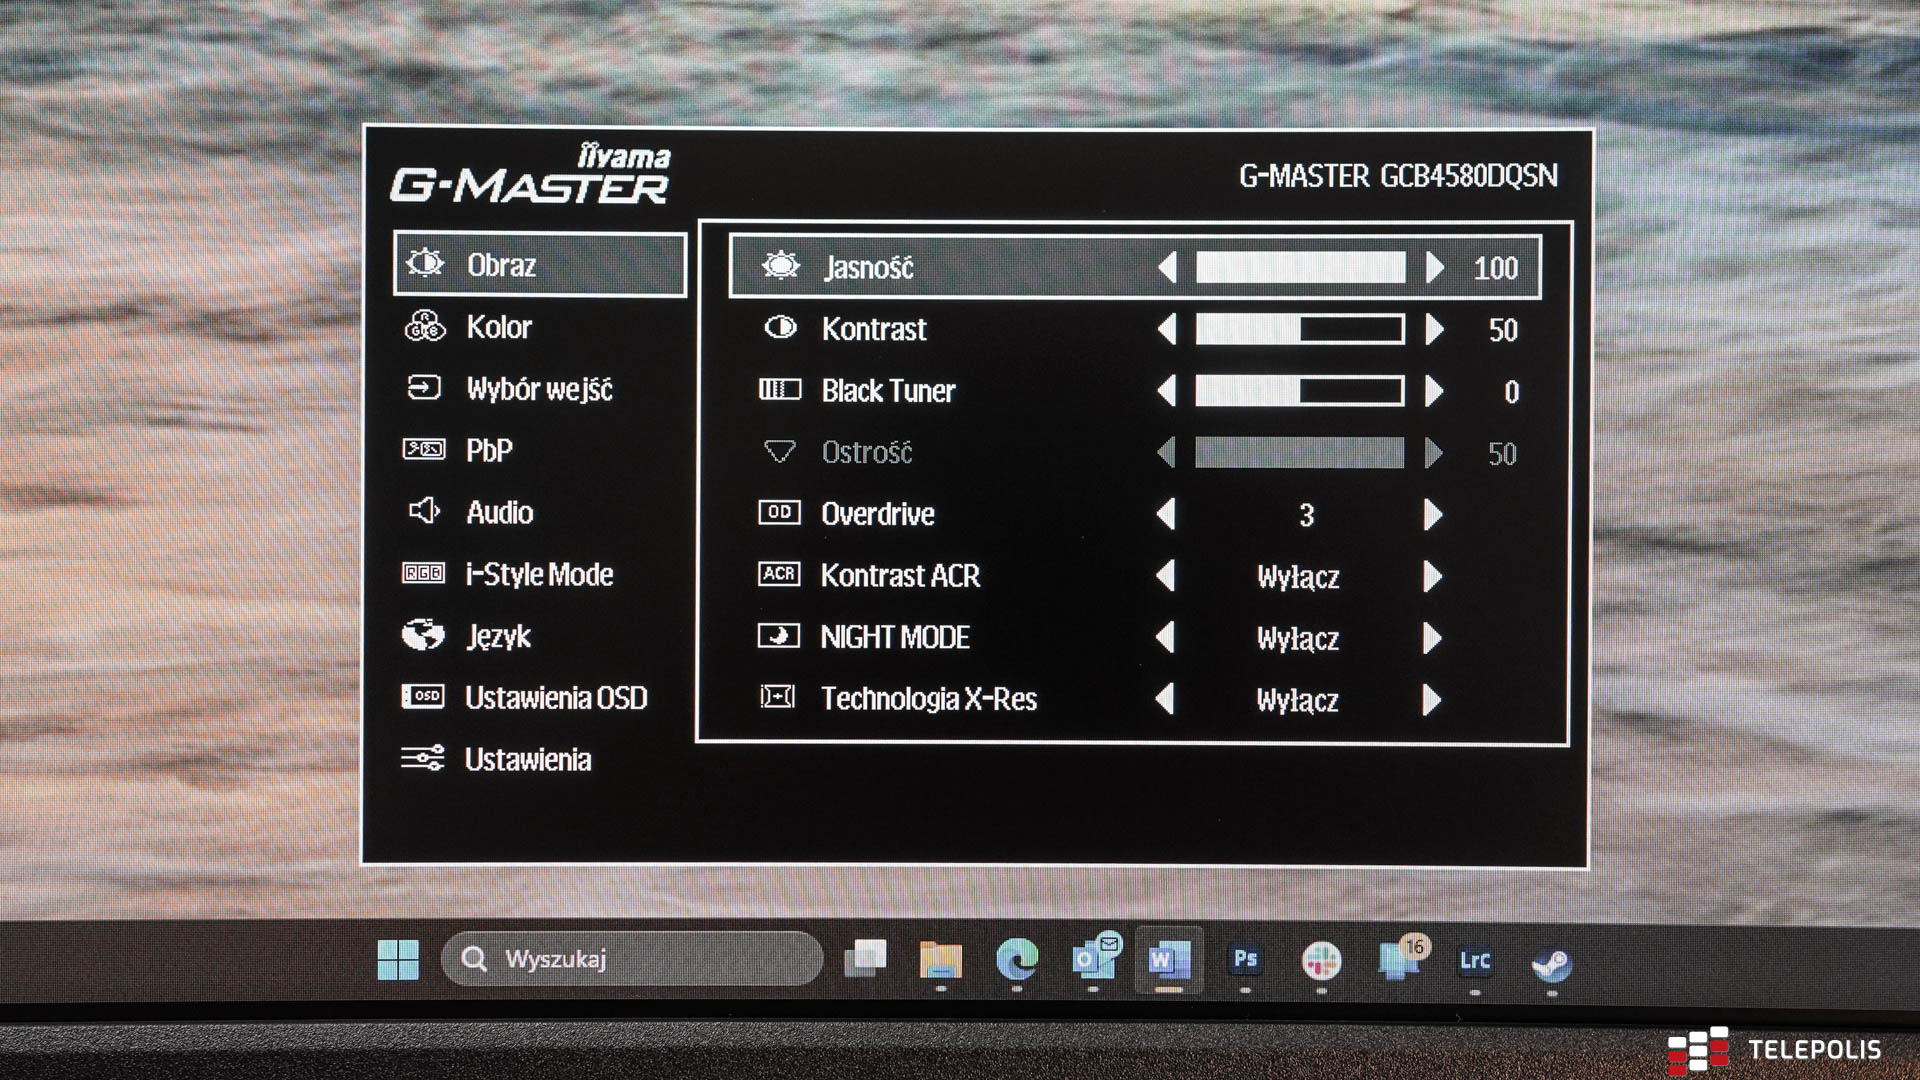Image resolution: width=1920 pixels, height=1080 pixels.
Task: Toggle NIGHT MODE with its right arrow
Action: (x=1432, y=638)
